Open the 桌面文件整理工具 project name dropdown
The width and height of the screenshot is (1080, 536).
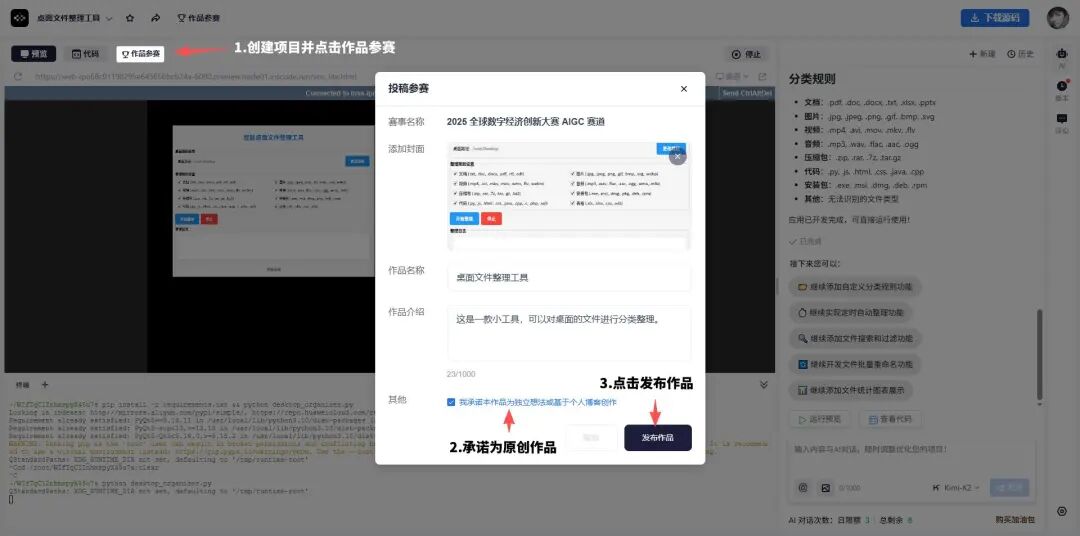(x=74, y=18)
